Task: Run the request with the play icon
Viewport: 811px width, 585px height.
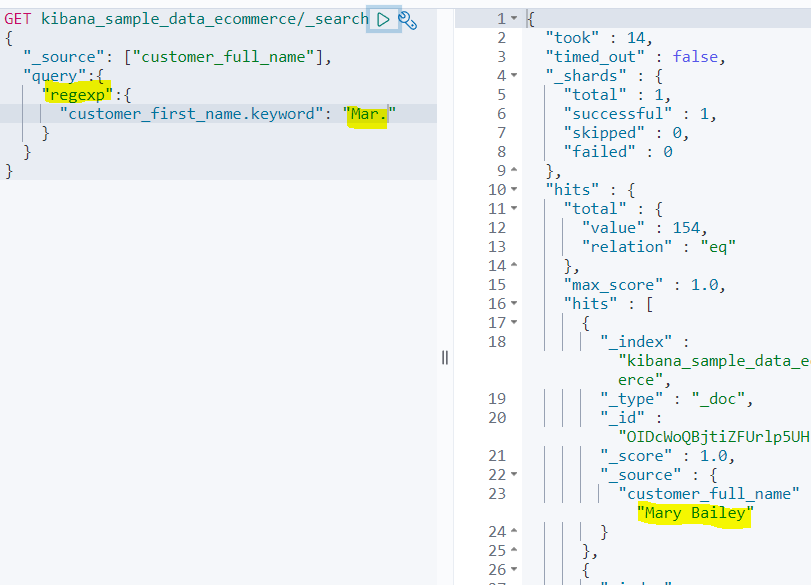Action: [383, 20]
